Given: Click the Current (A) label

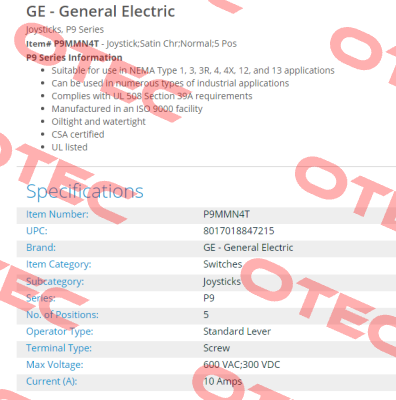Looking at the screenshot, I should [x=52, y=381].
